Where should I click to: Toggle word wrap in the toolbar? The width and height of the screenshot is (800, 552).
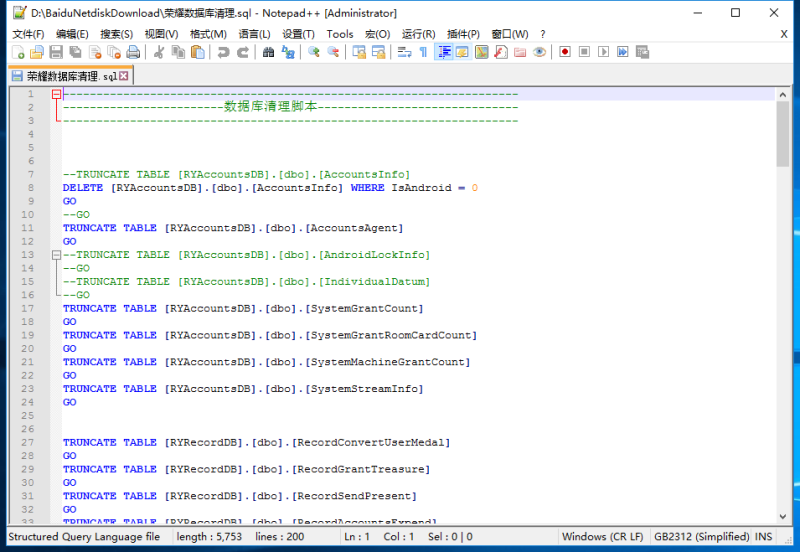(404, 52)
